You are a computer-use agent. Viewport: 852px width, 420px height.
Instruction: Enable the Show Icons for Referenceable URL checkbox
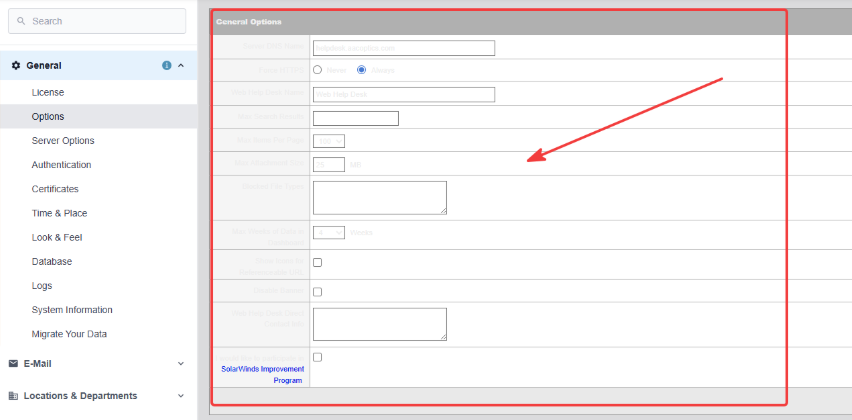tap(317, 262)
